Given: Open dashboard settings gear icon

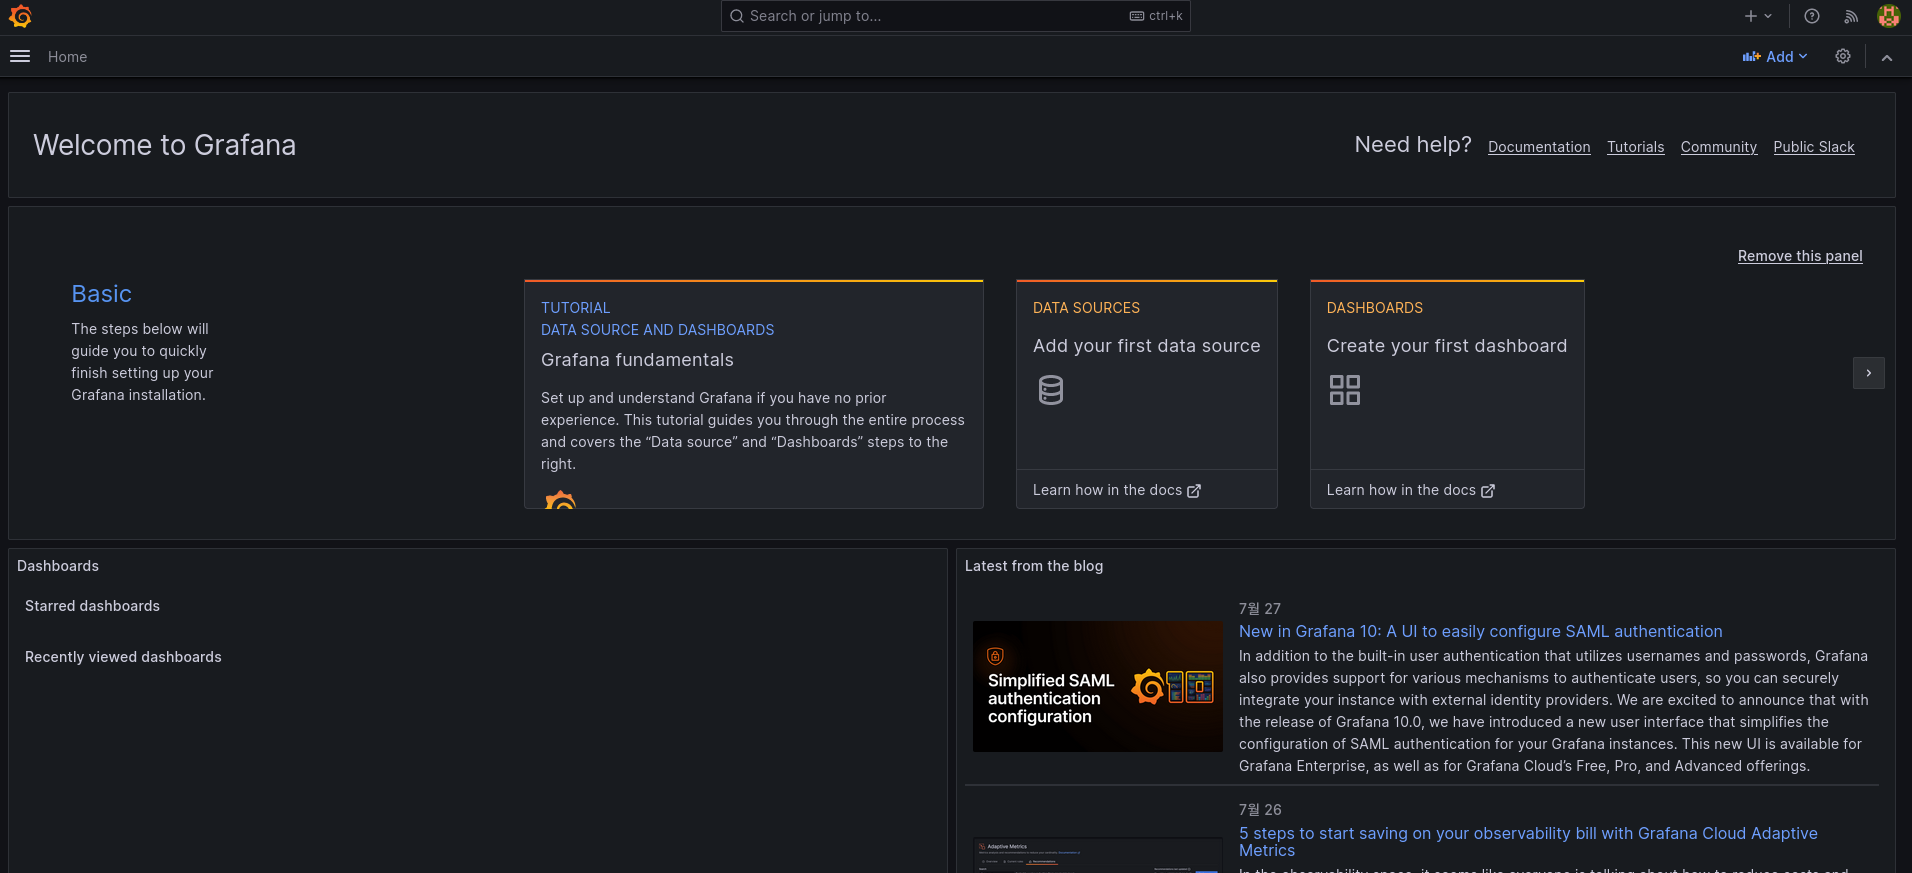Looking at the screenshot, I should (1842, 57).
